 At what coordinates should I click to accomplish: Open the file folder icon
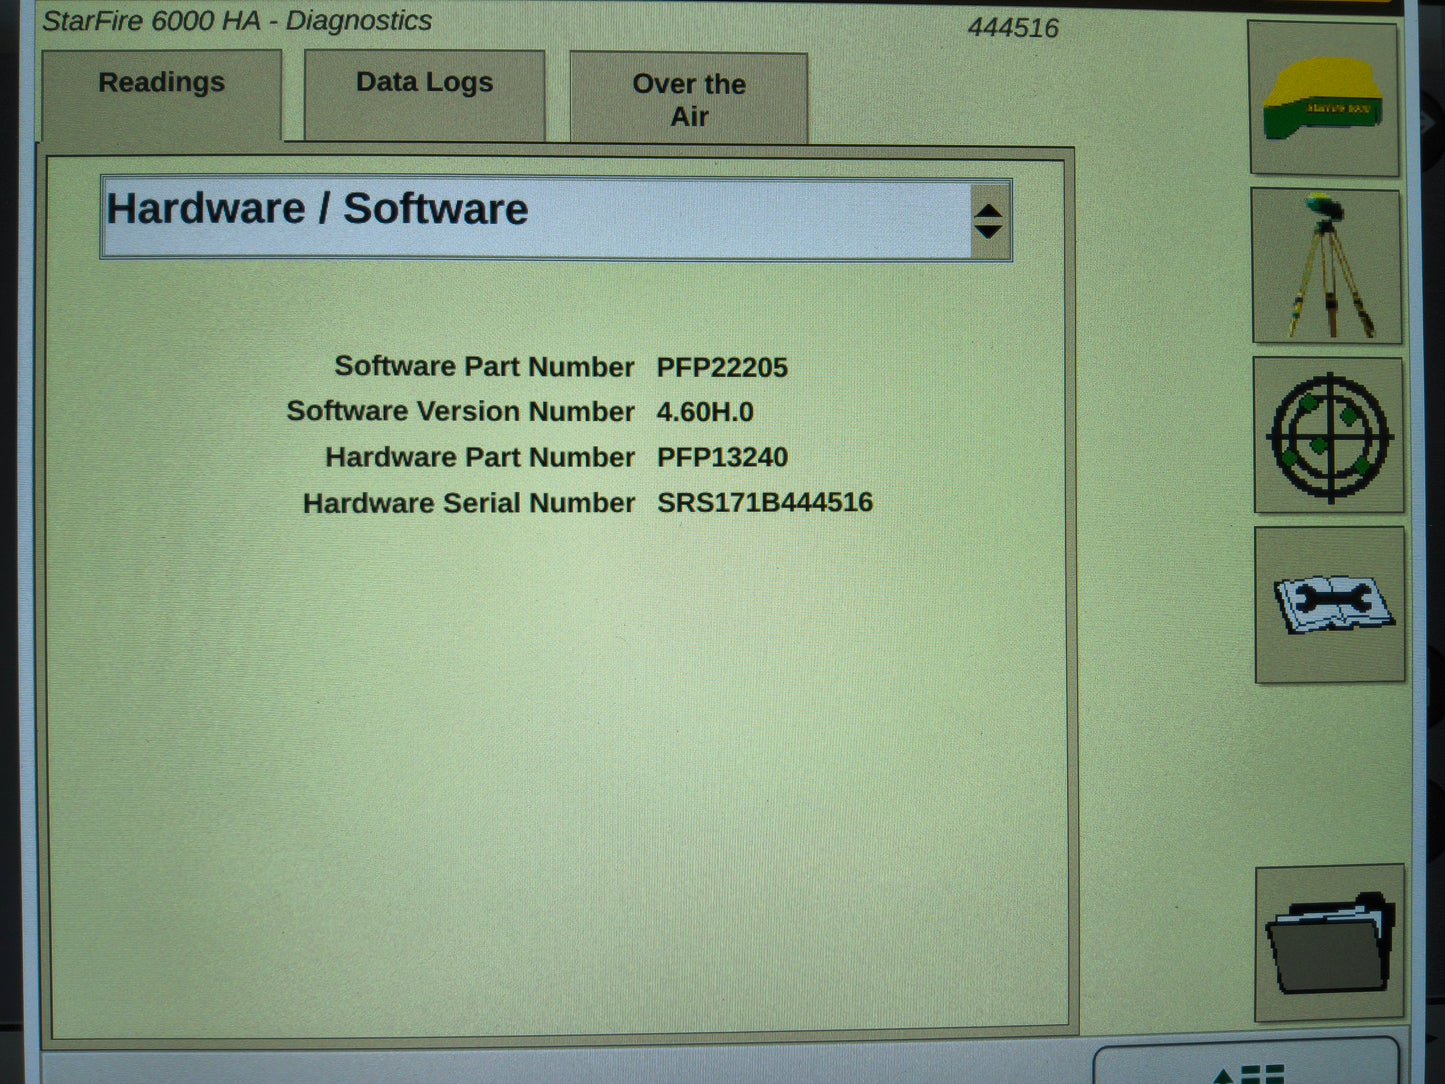tap(1330, 943)
